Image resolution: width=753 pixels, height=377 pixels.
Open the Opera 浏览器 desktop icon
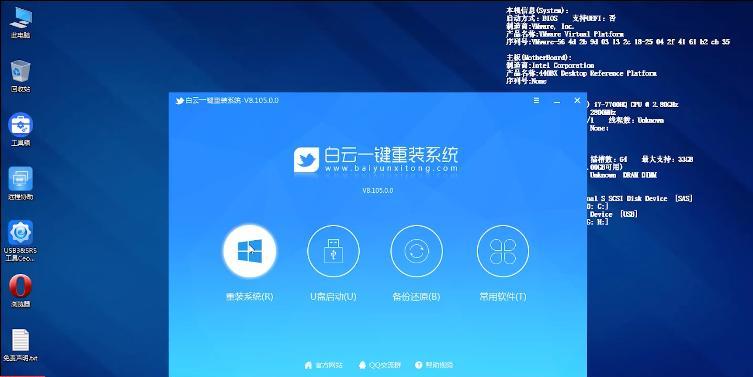coord(20,291)
